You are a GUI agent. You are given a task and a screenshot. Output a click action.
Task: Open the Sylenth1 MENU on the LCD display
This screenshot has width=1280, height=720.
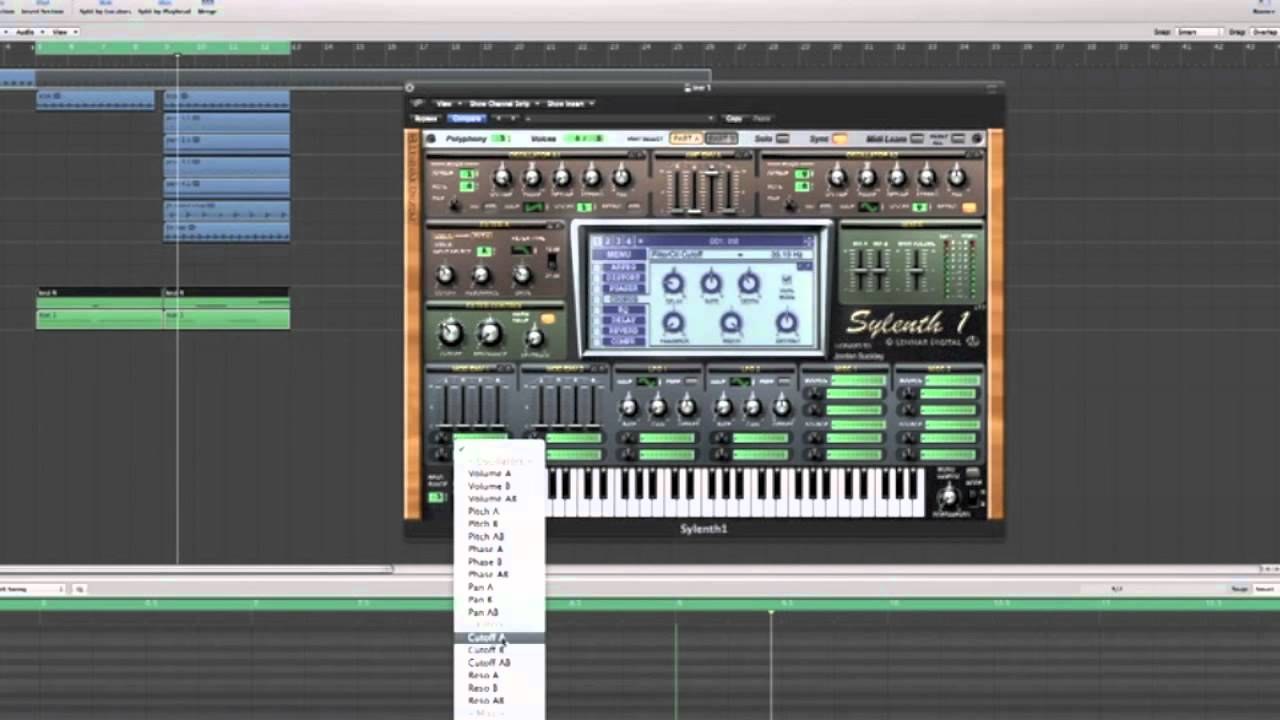coord(619,253)
